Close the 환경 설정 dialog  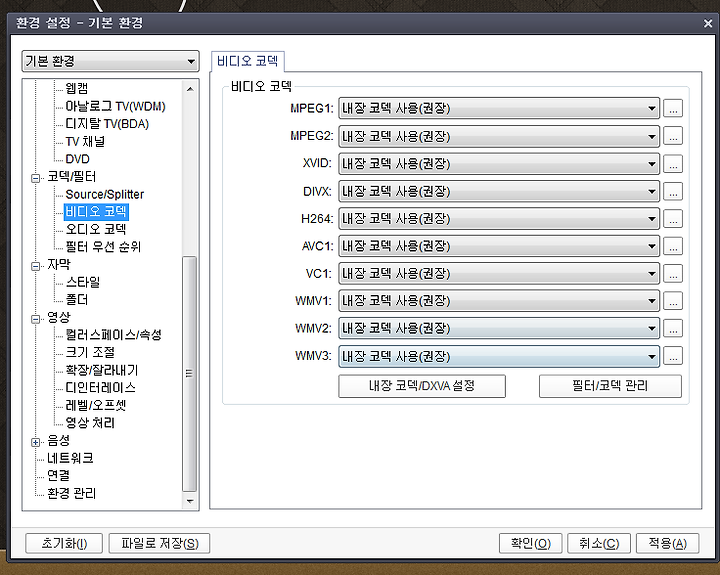click(x=708, y=23)
